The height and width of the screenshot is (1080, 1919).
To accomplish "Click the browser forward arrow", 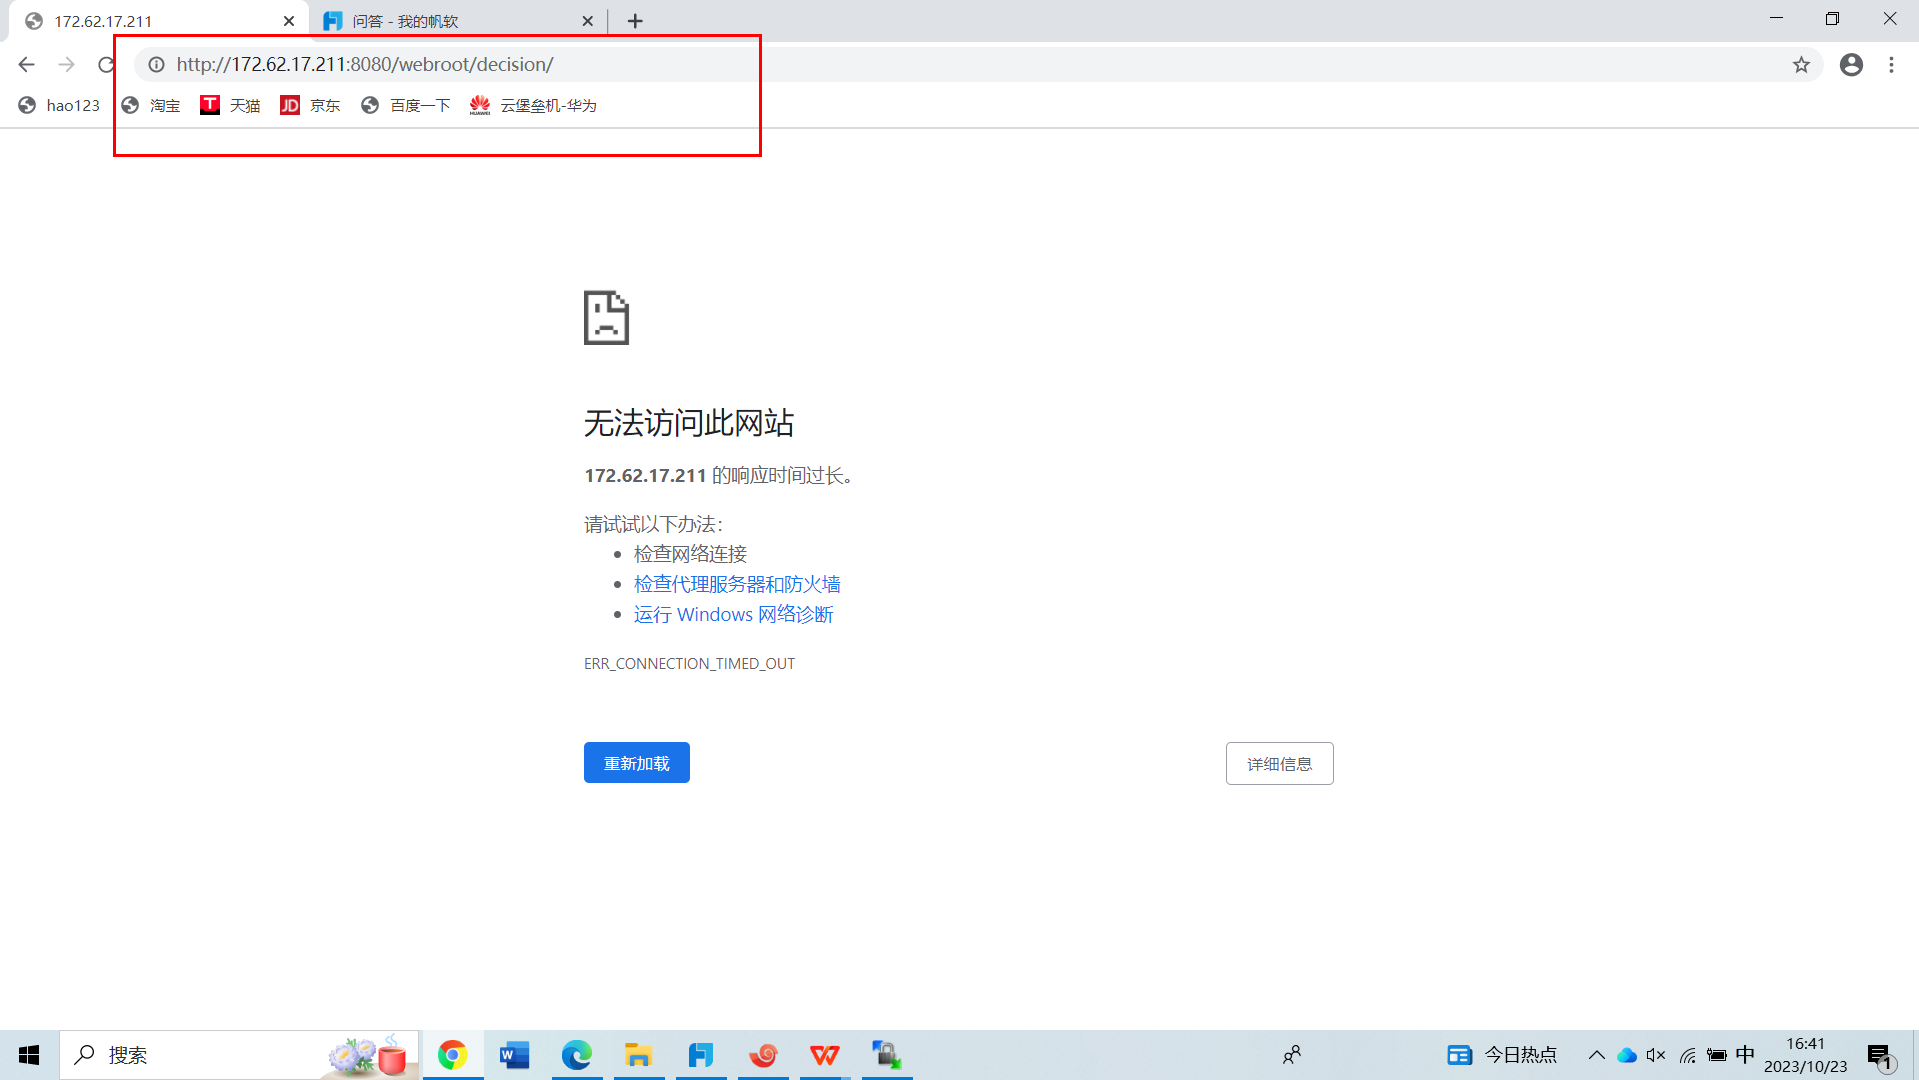I will pos(67,65).
